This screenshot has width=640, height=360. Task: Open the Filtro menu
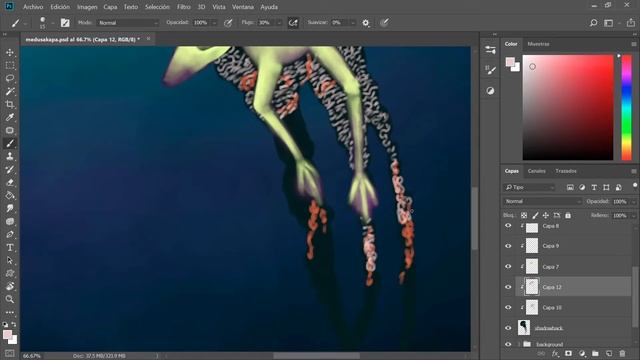click(x=184, y=7)
